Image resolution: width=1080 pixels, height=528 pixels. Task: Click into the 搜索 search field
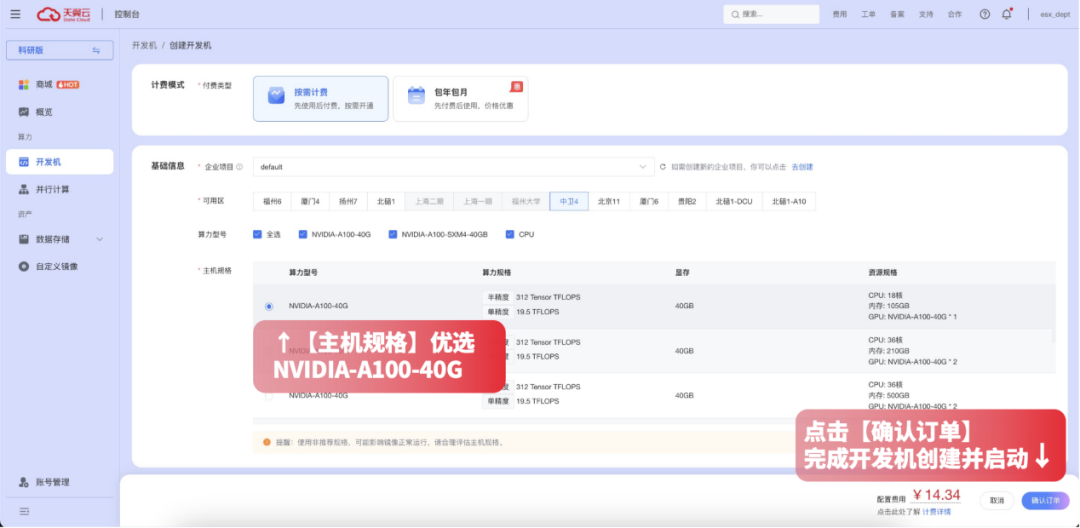[x=771, y=14]
